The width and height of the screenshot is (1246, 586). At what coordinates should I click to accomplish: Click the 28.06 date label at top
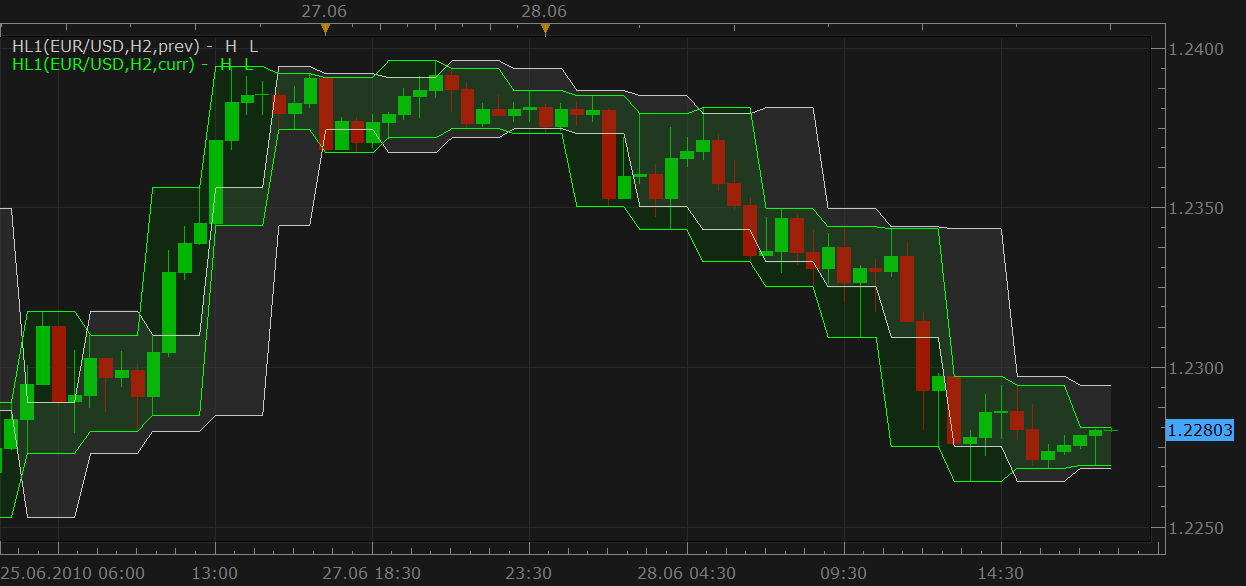pos(545,11)
